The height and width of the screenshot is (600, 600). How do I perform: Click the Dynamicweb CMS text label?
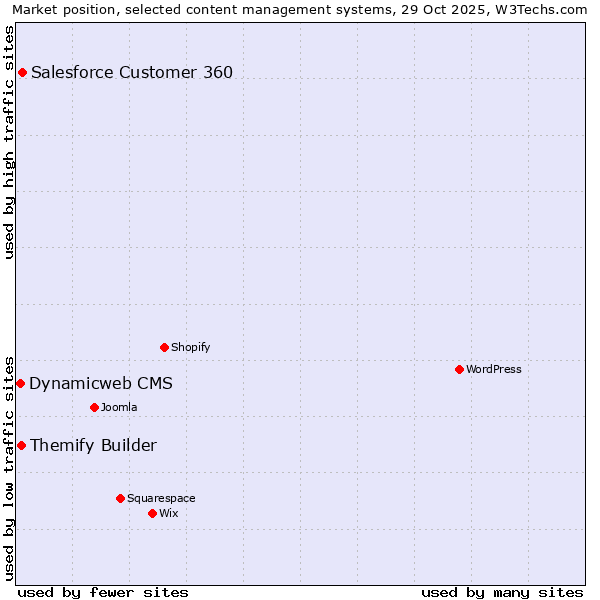(x=100, y=384)
